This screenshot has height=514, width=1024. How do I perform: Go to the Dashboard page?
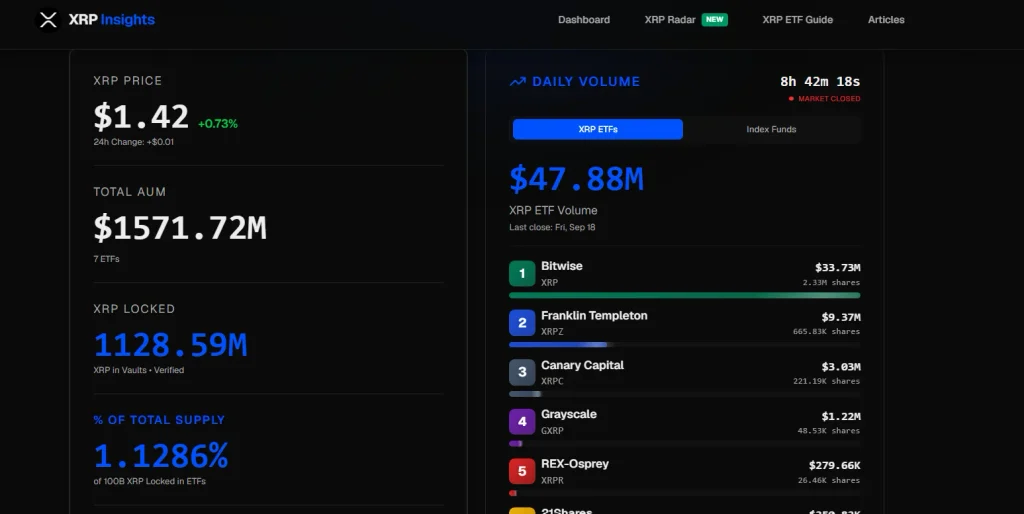click(584, 20)
